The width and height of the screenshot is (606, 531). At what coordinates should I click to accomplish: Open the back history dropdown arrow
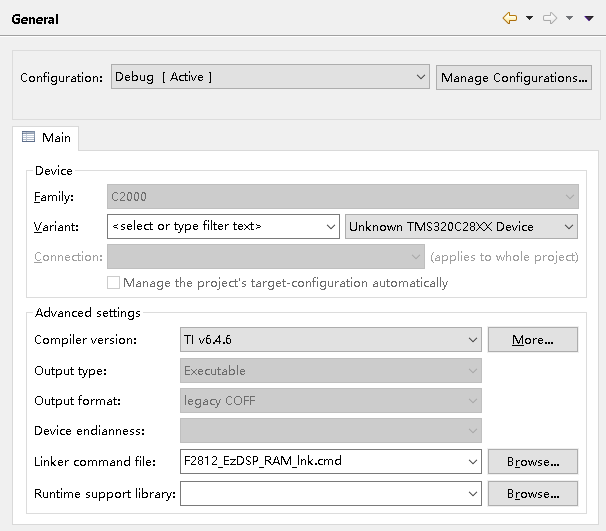tap(529, 18)
